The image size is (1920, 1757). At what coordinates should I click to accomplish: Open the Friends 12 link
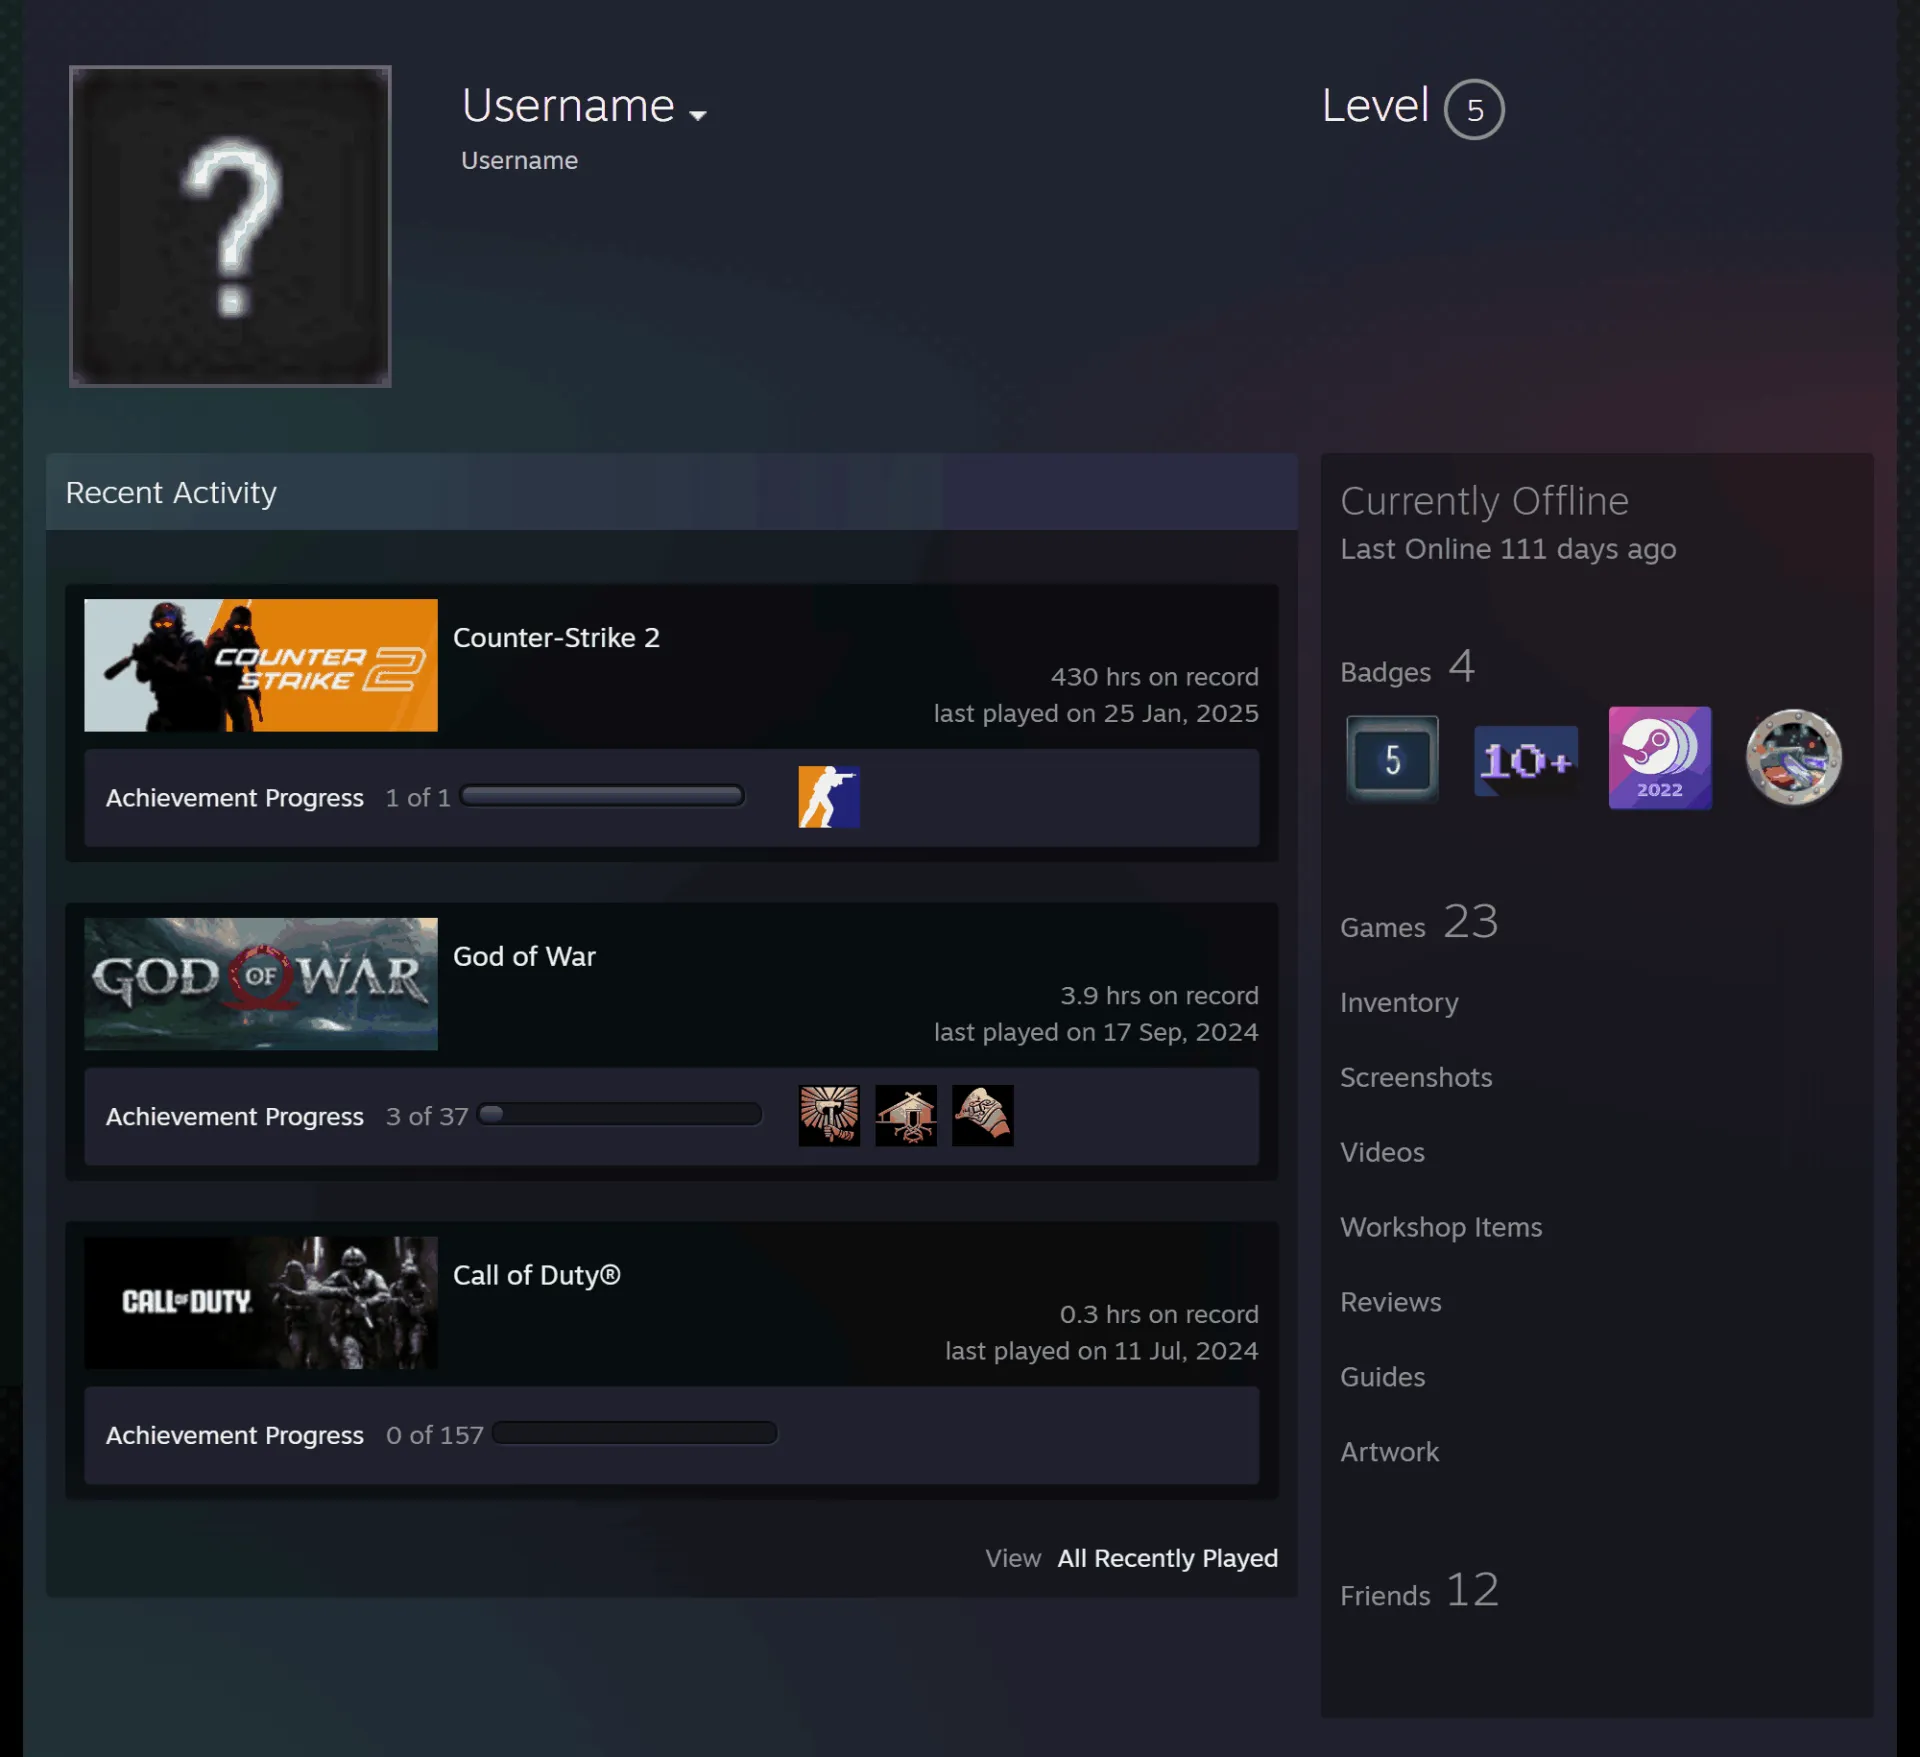(x=1420, y=1590)
